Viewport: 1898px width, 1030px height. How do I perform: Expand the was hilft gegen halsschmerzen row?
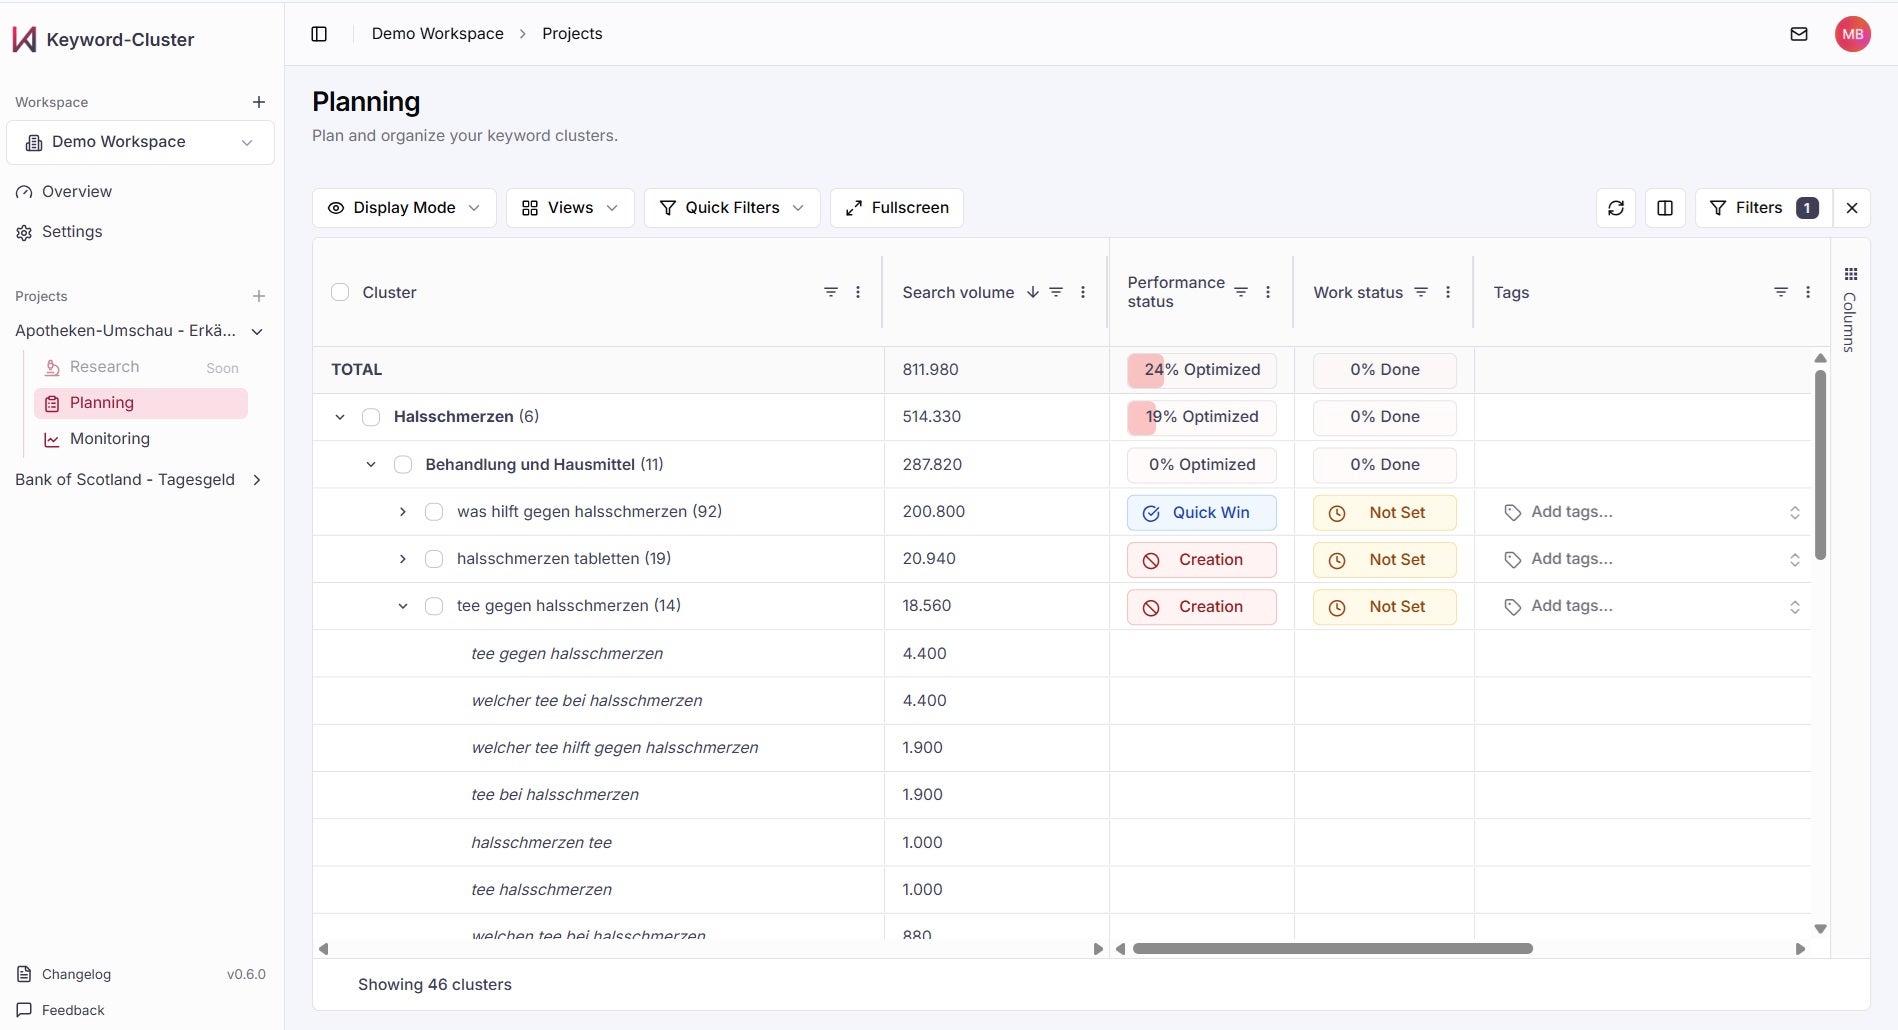(x=402, y=512)
